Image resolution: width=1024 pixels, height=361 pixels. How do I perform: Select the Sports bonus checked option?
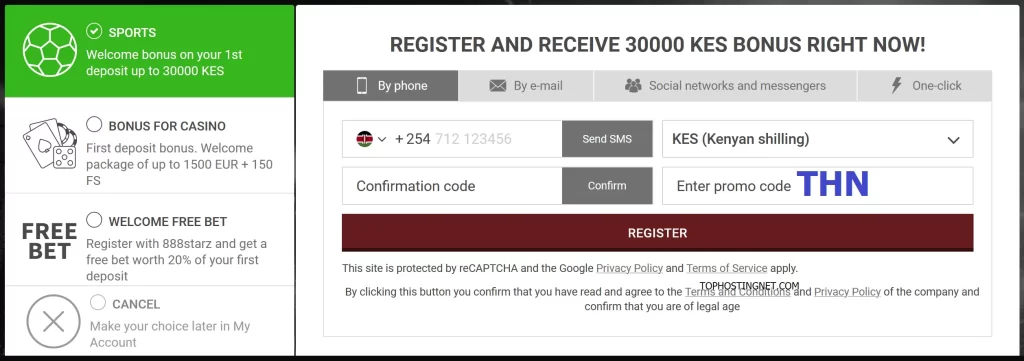click(94, 31)
